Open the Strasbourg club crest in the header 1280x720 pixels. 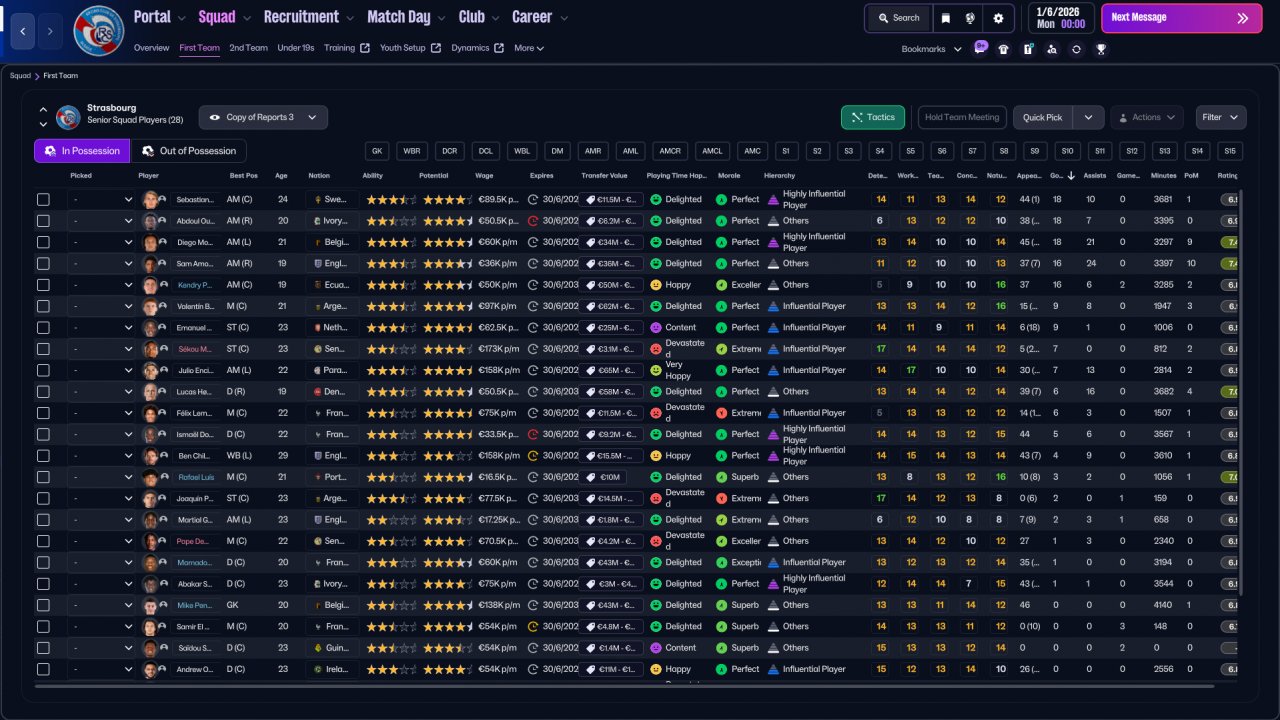tap(99, 31)
